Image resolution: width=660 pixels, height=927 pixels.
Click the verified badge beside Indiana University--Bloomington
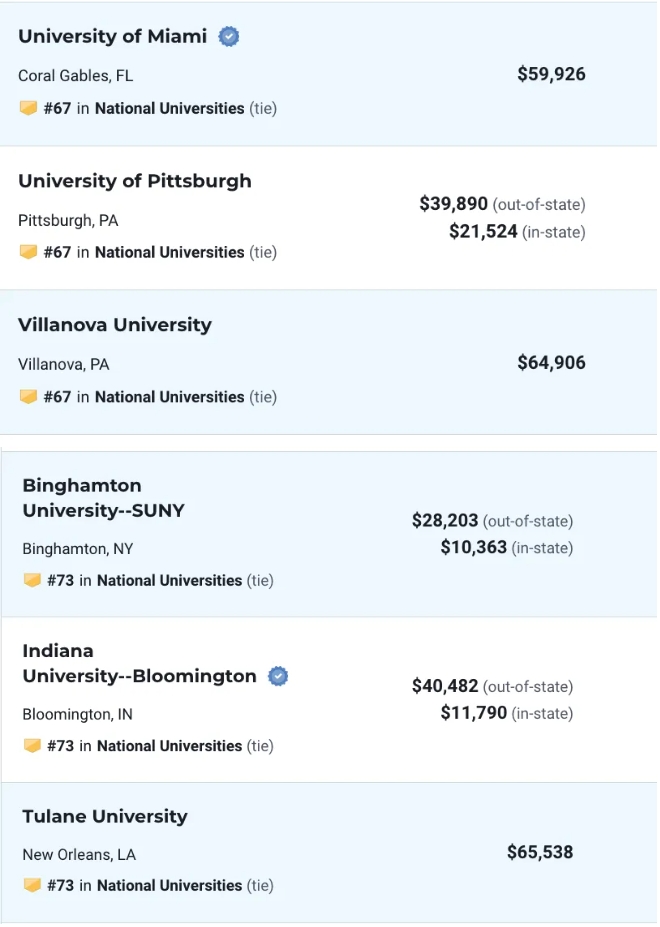pos(279,676)
